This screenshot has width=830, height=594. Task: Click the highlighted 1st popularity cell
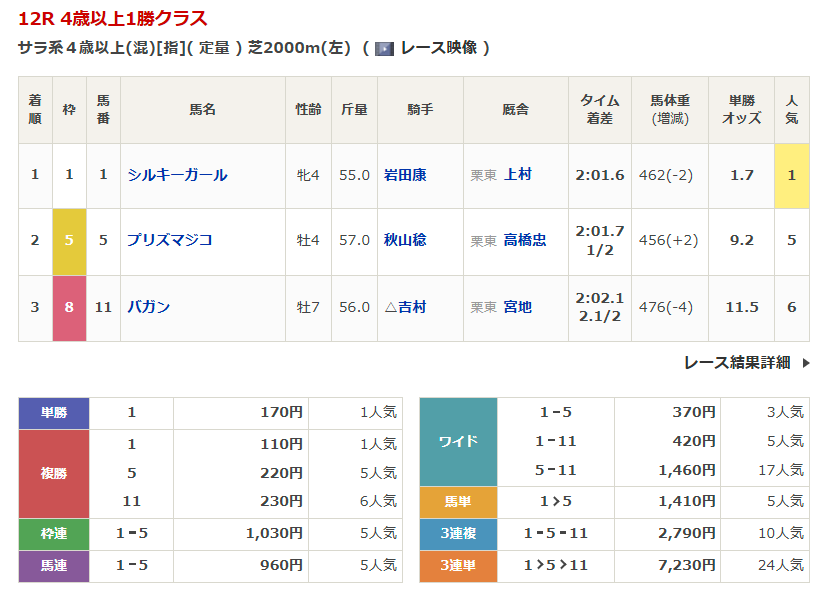pyautogui.click(x=791, y=175)
